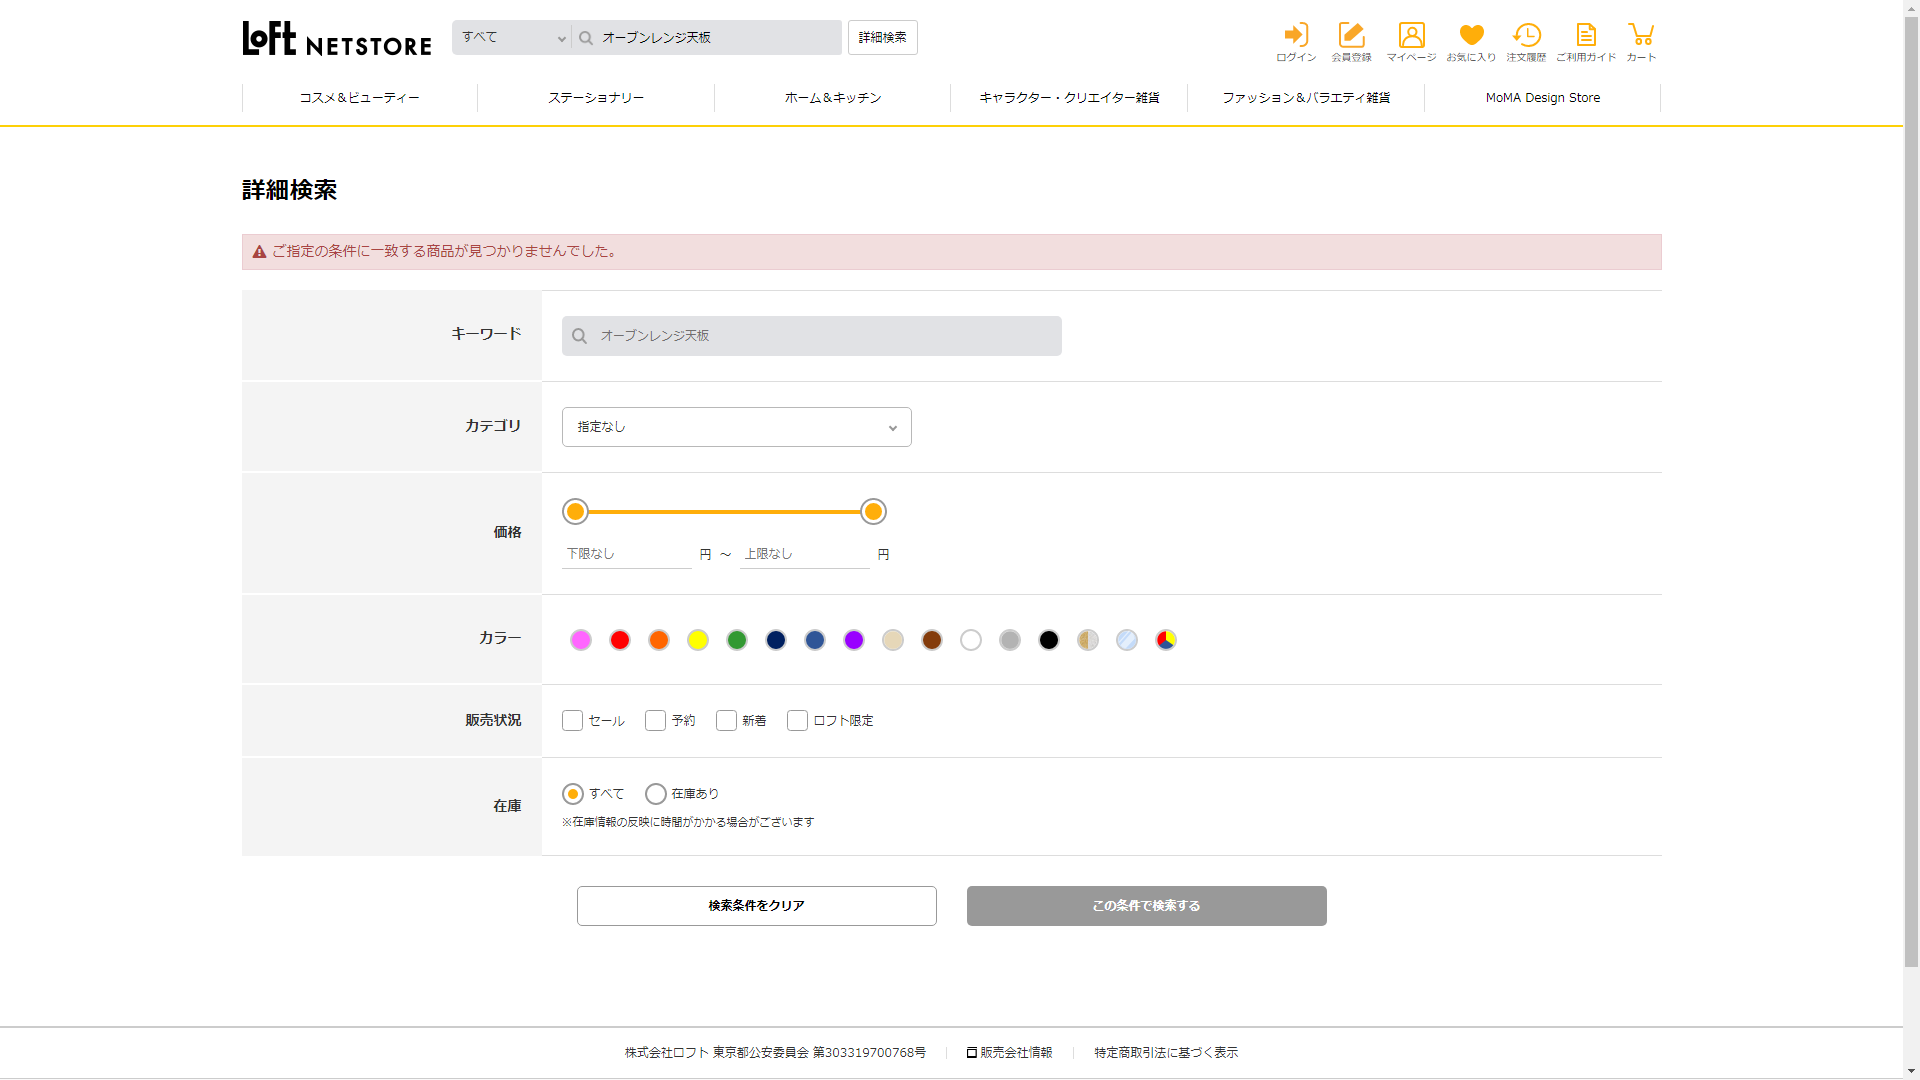Image resolution: width=1920 pixels, height=1080 pixels.
Task: Enable the セール checkbox
Action: (572, 721)
